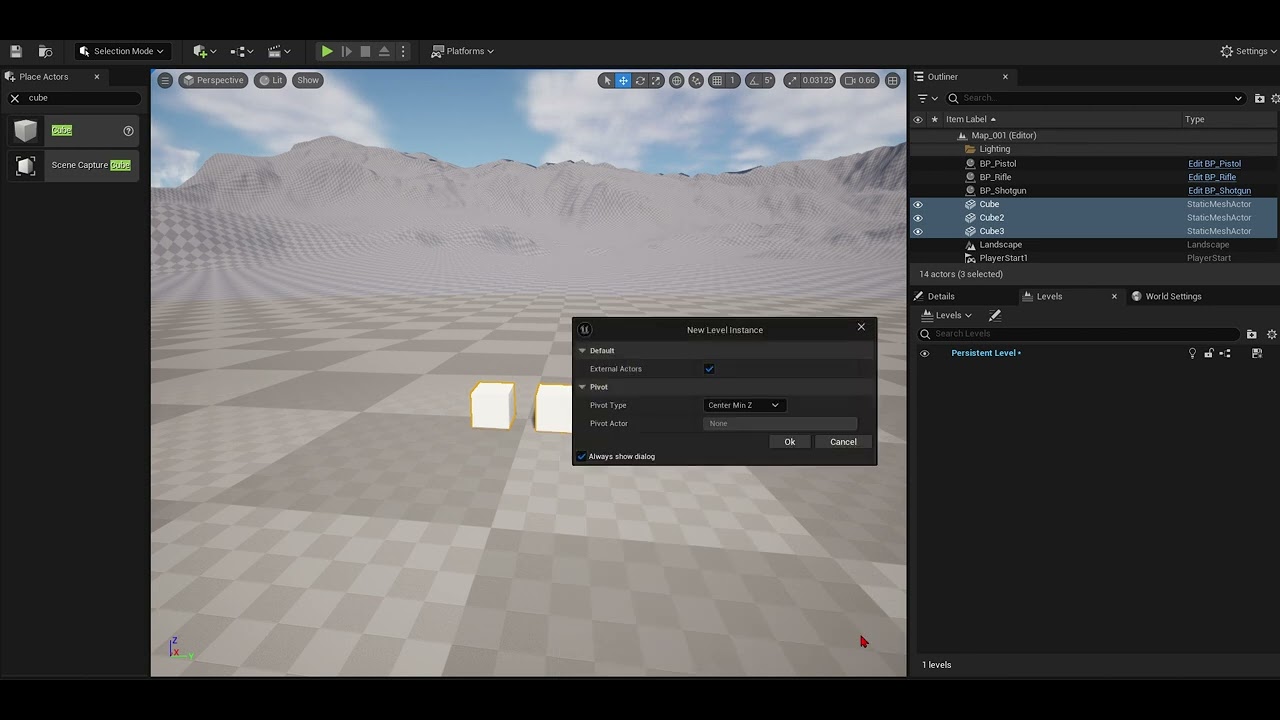Screen dimensions: 1280x720
Task: Open the Pivot Type Center Min Z combo box
Action: (x=744, y=405)
